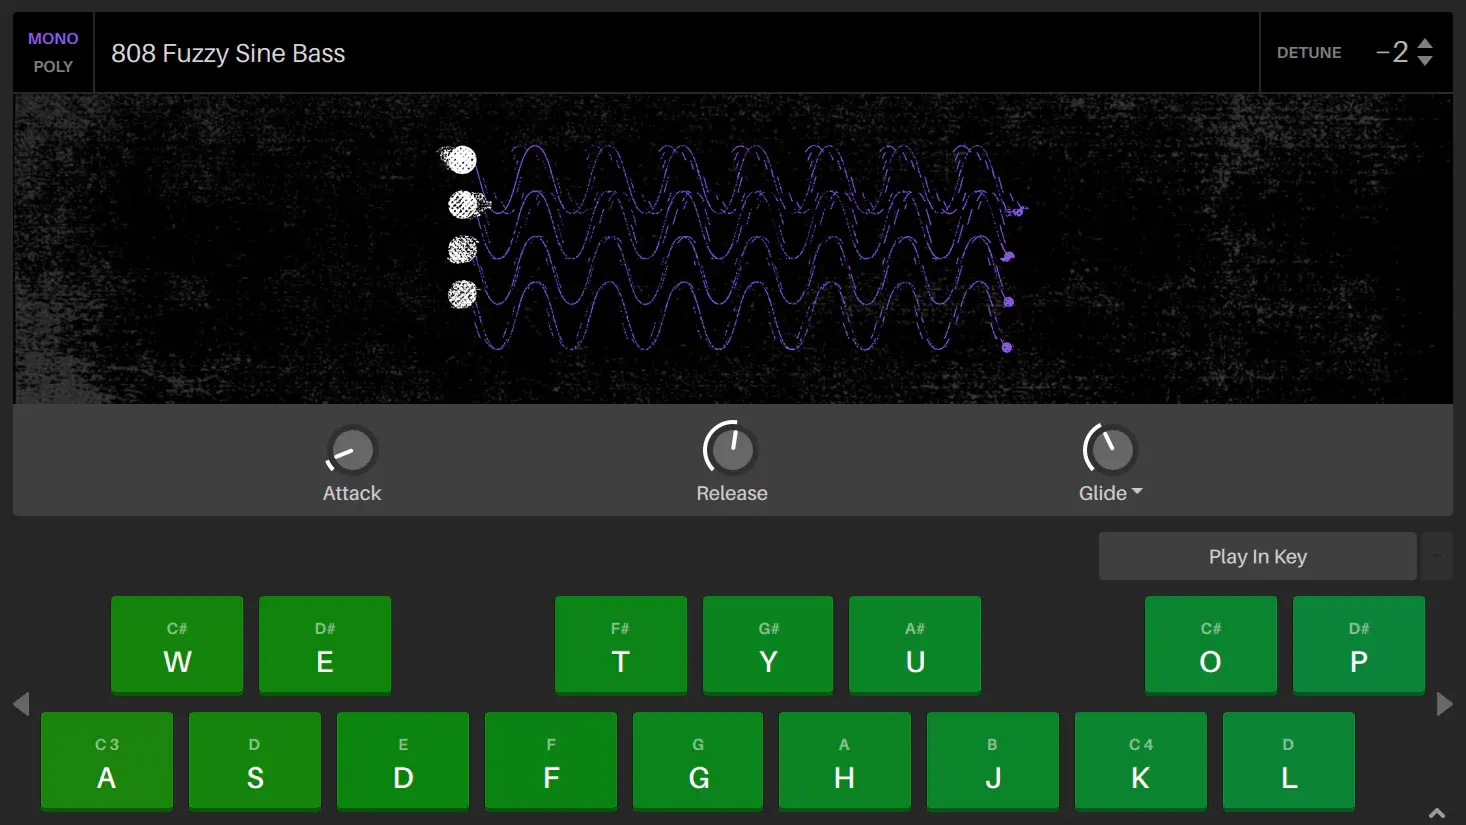
Task: Switch to MONO mode
Action: click(53, 39)
